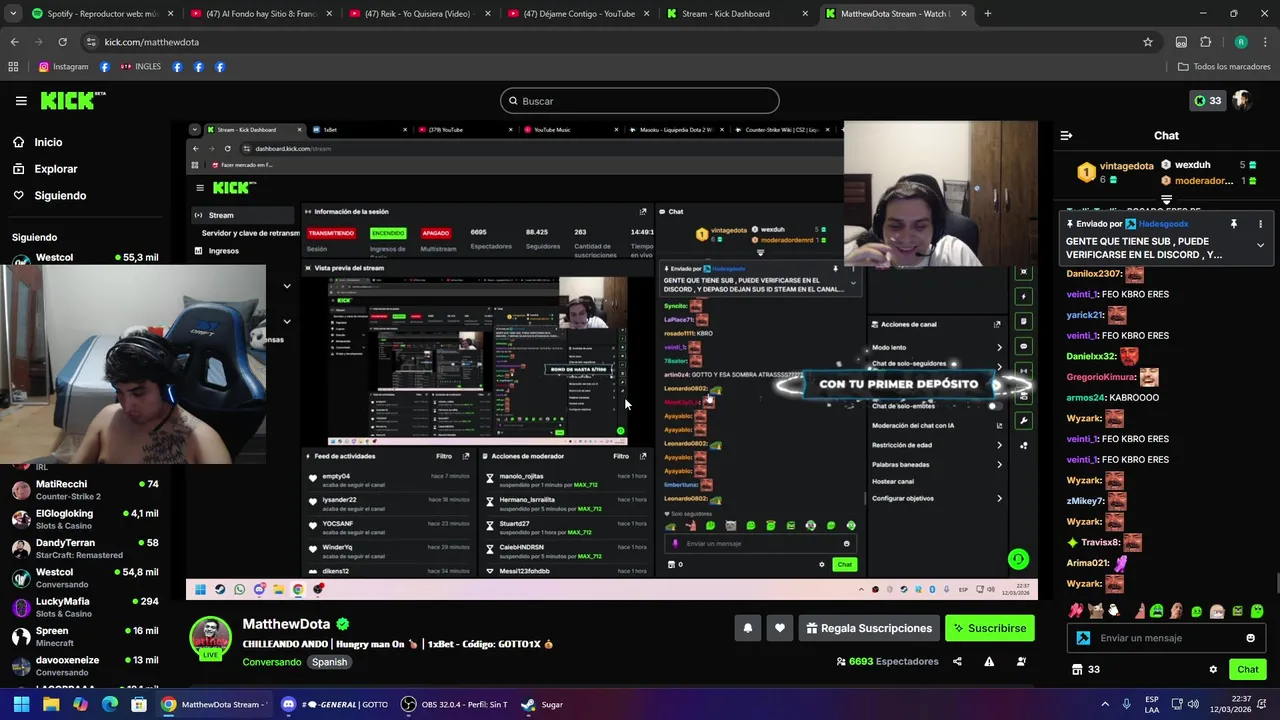Viewport: 1280px width, 720px height.
Task: Open the browser apps grid icon
Action: 13,67
